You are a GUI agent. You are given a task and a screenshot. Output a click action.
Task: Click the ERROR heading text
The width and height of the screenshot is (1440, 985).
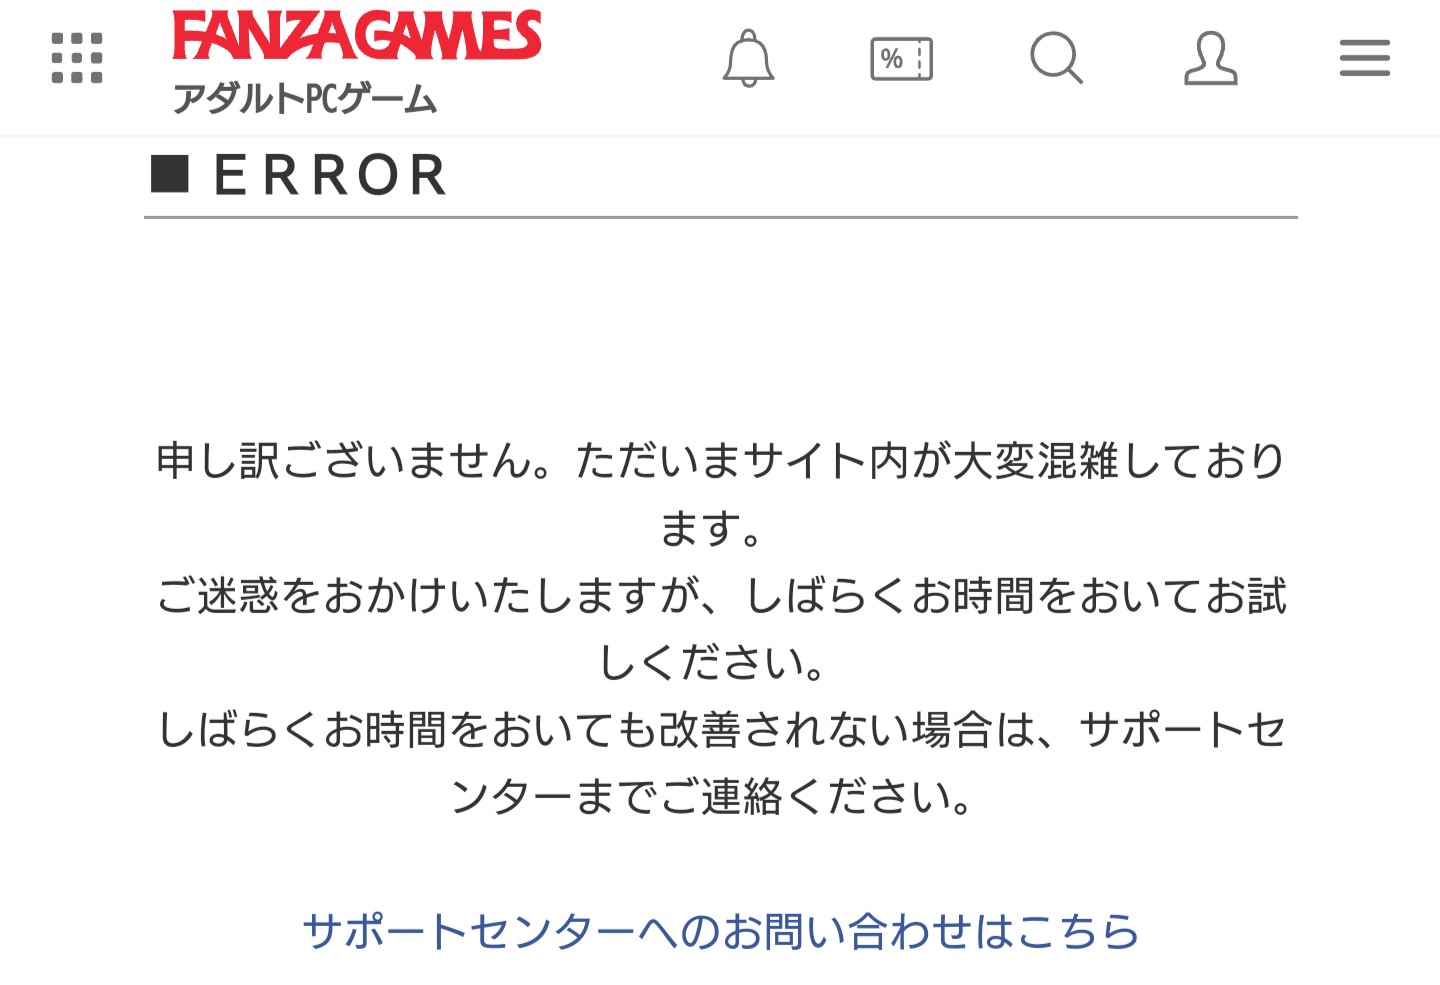coord(330,175)
